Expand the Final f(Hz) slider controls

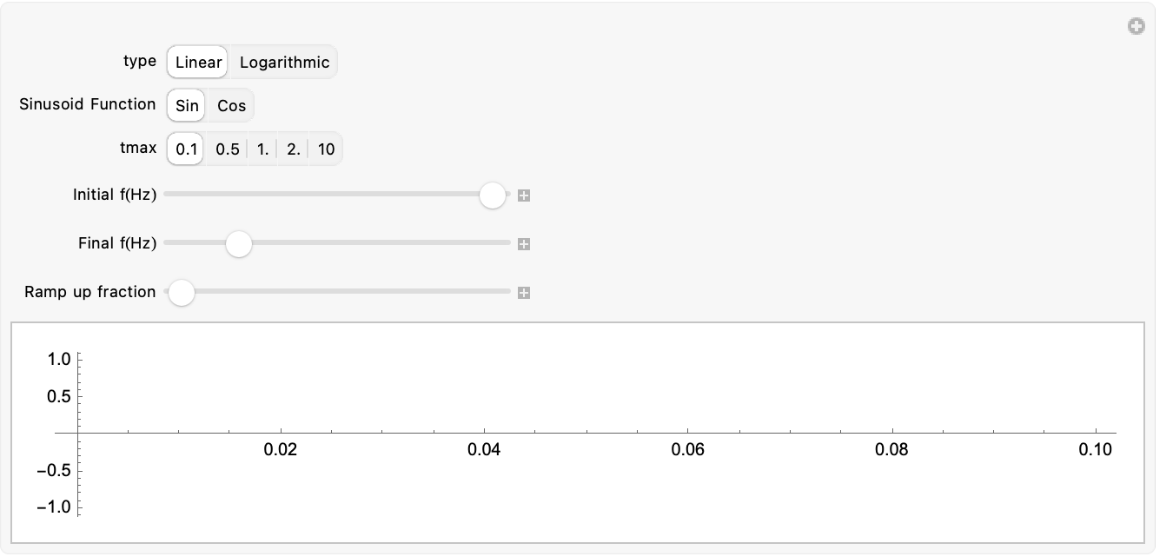(x=523, y=244)
